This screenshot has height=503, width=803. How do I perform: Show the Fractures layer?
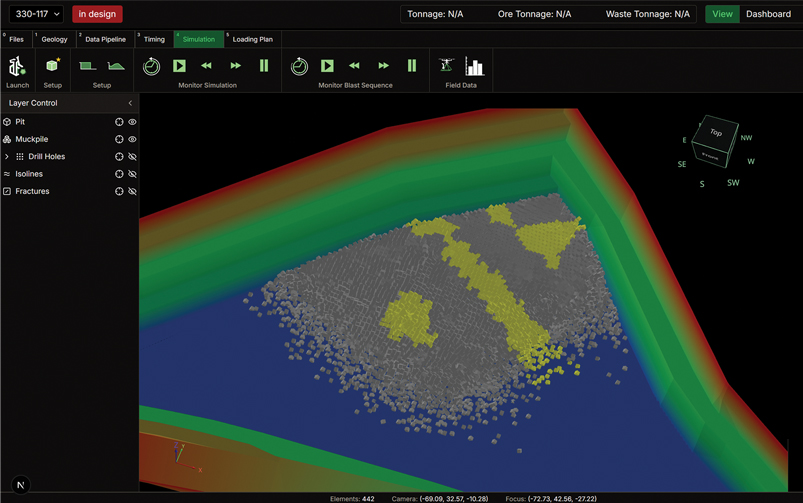click(x=132, y=191)
